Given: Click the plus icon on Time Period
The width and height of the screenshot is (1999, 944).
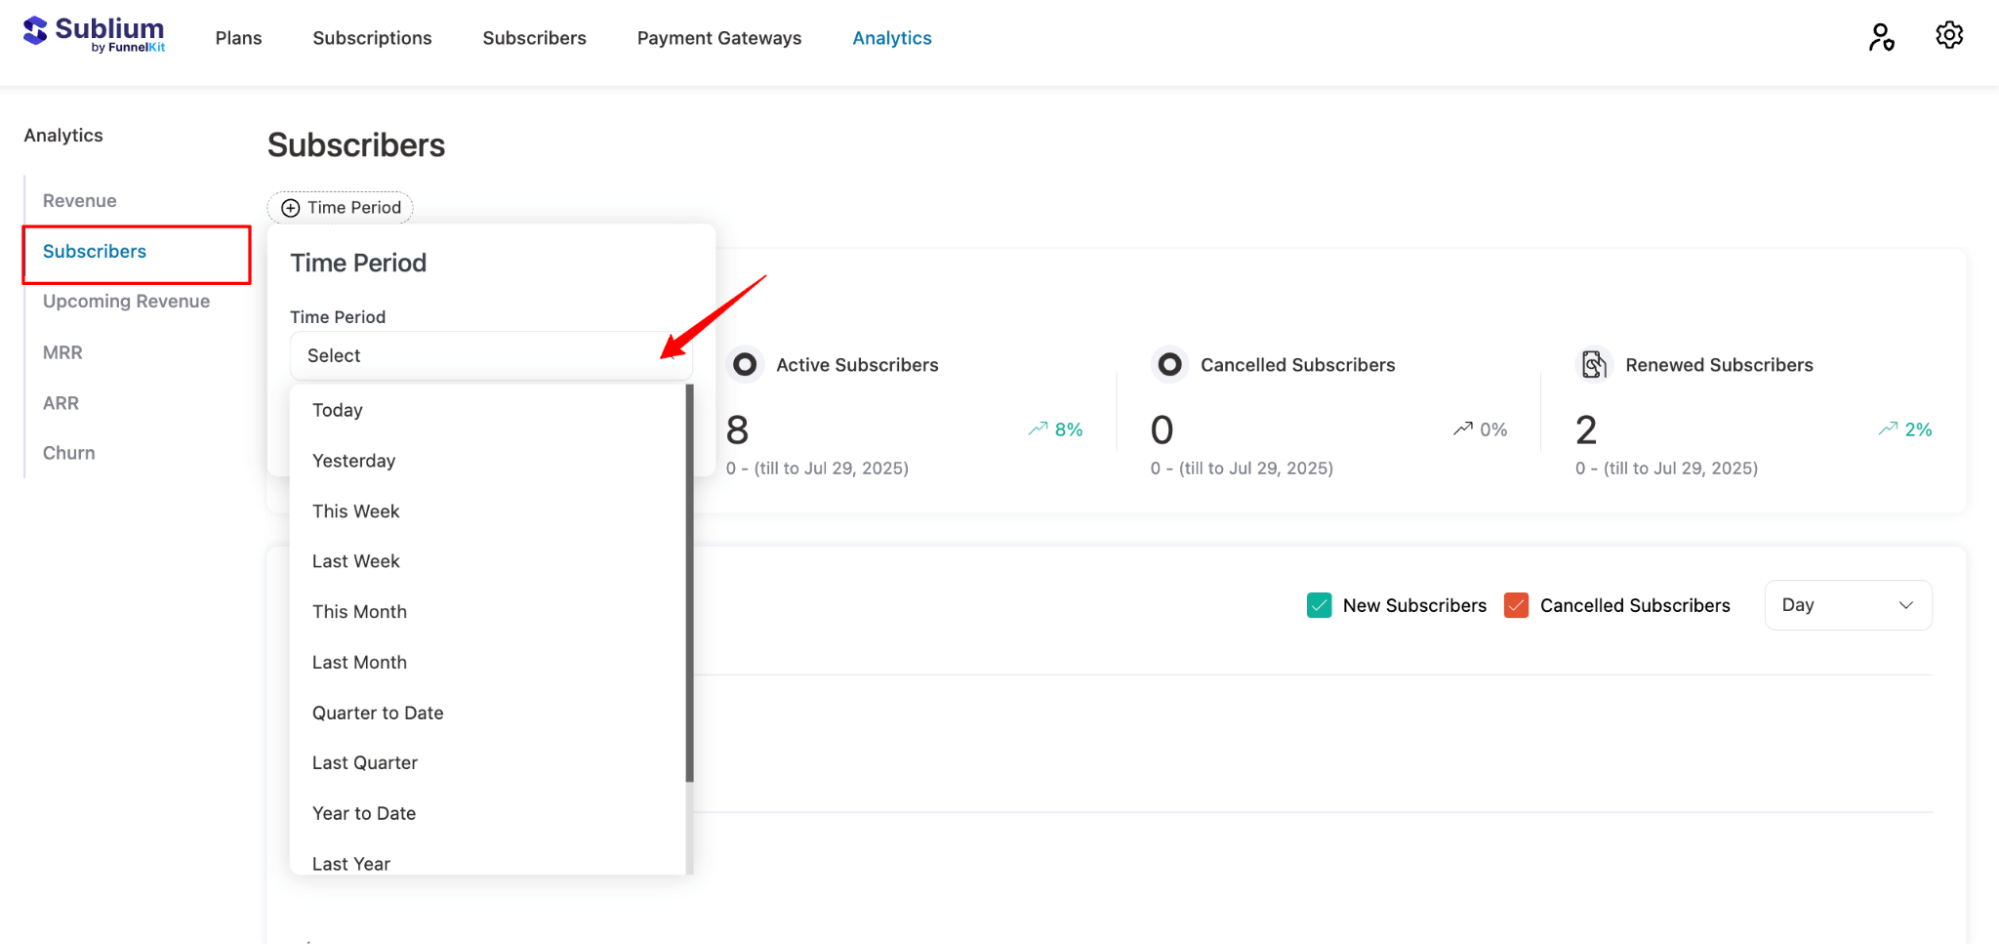Looking at the screenshot, I should click(x=290, y=207).
